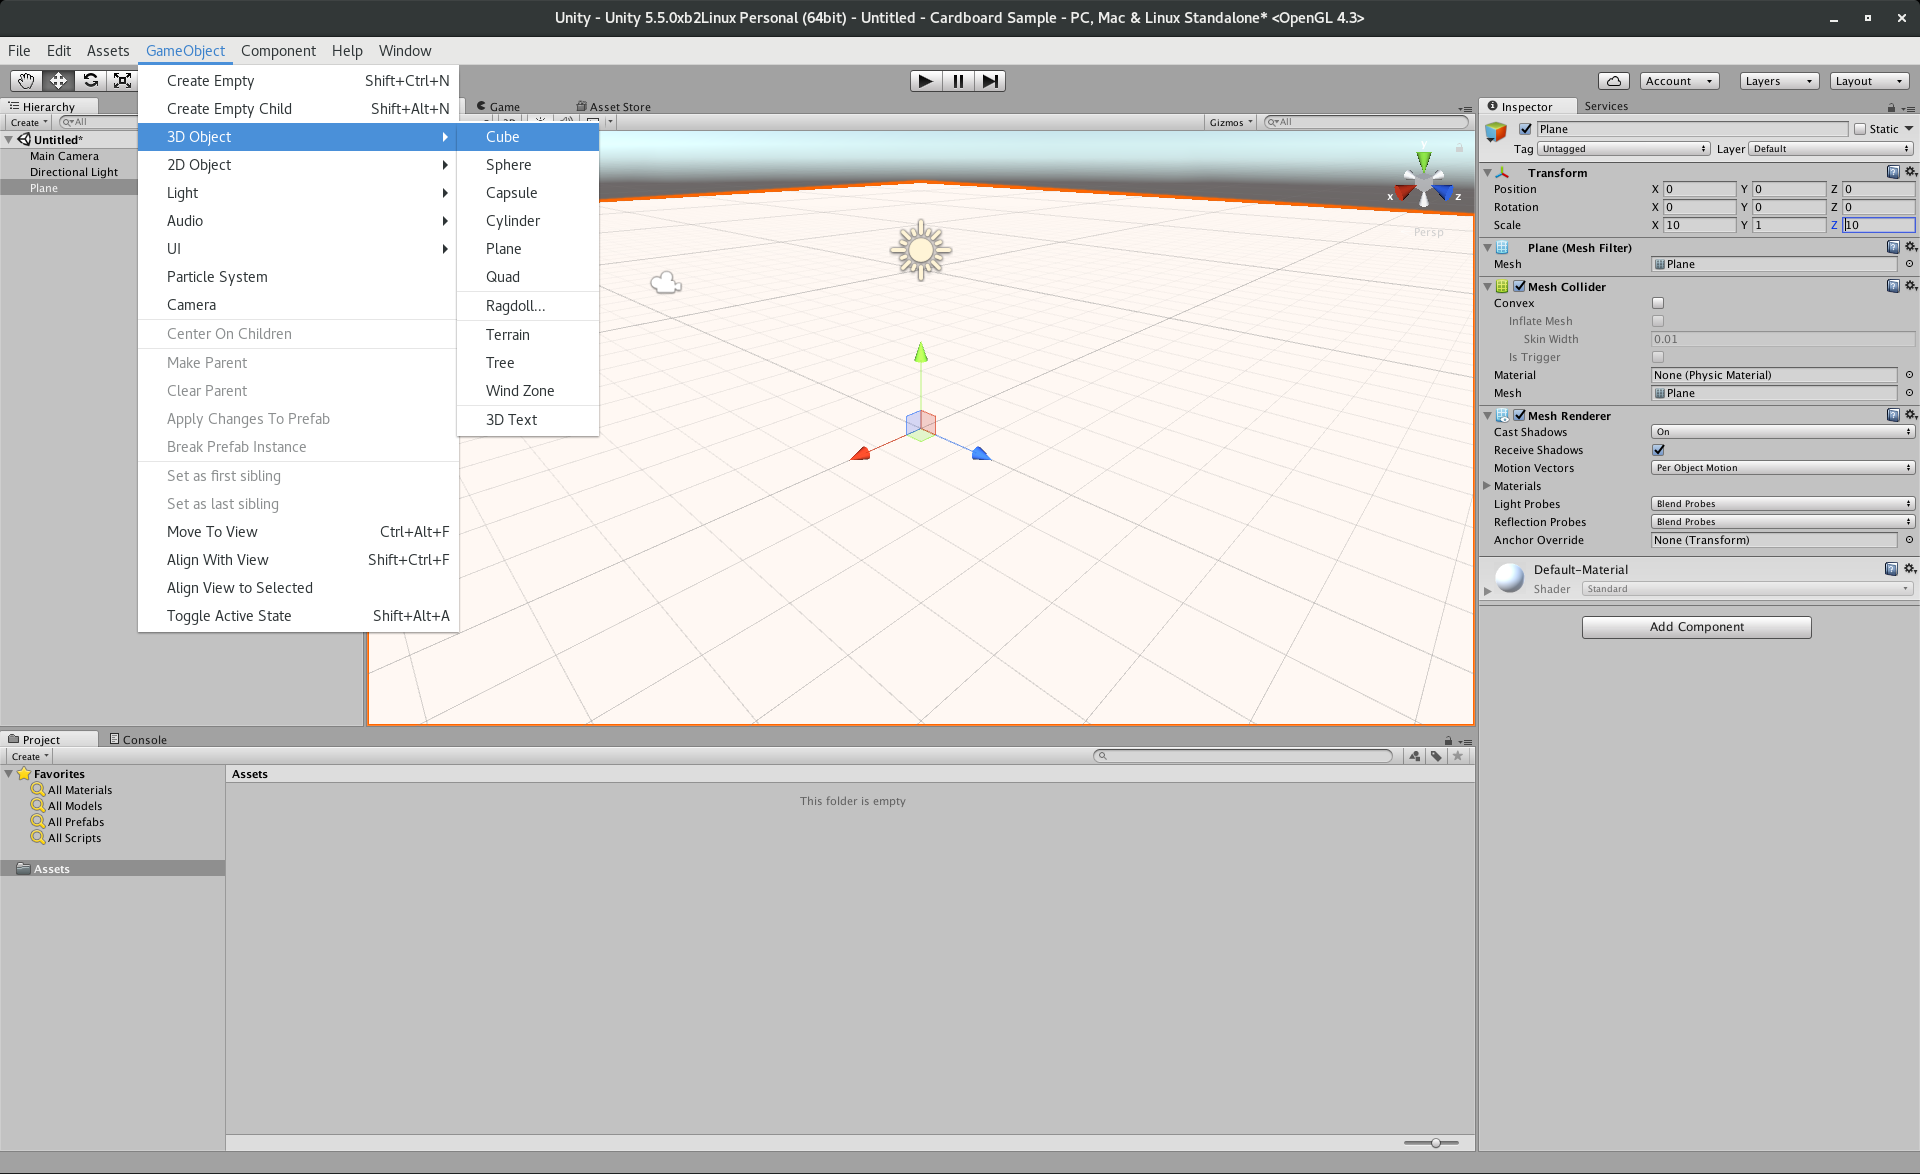Click the Play button
Image resolution: width=1920 pixels, height=1174 pixels.
click(925, 81)
